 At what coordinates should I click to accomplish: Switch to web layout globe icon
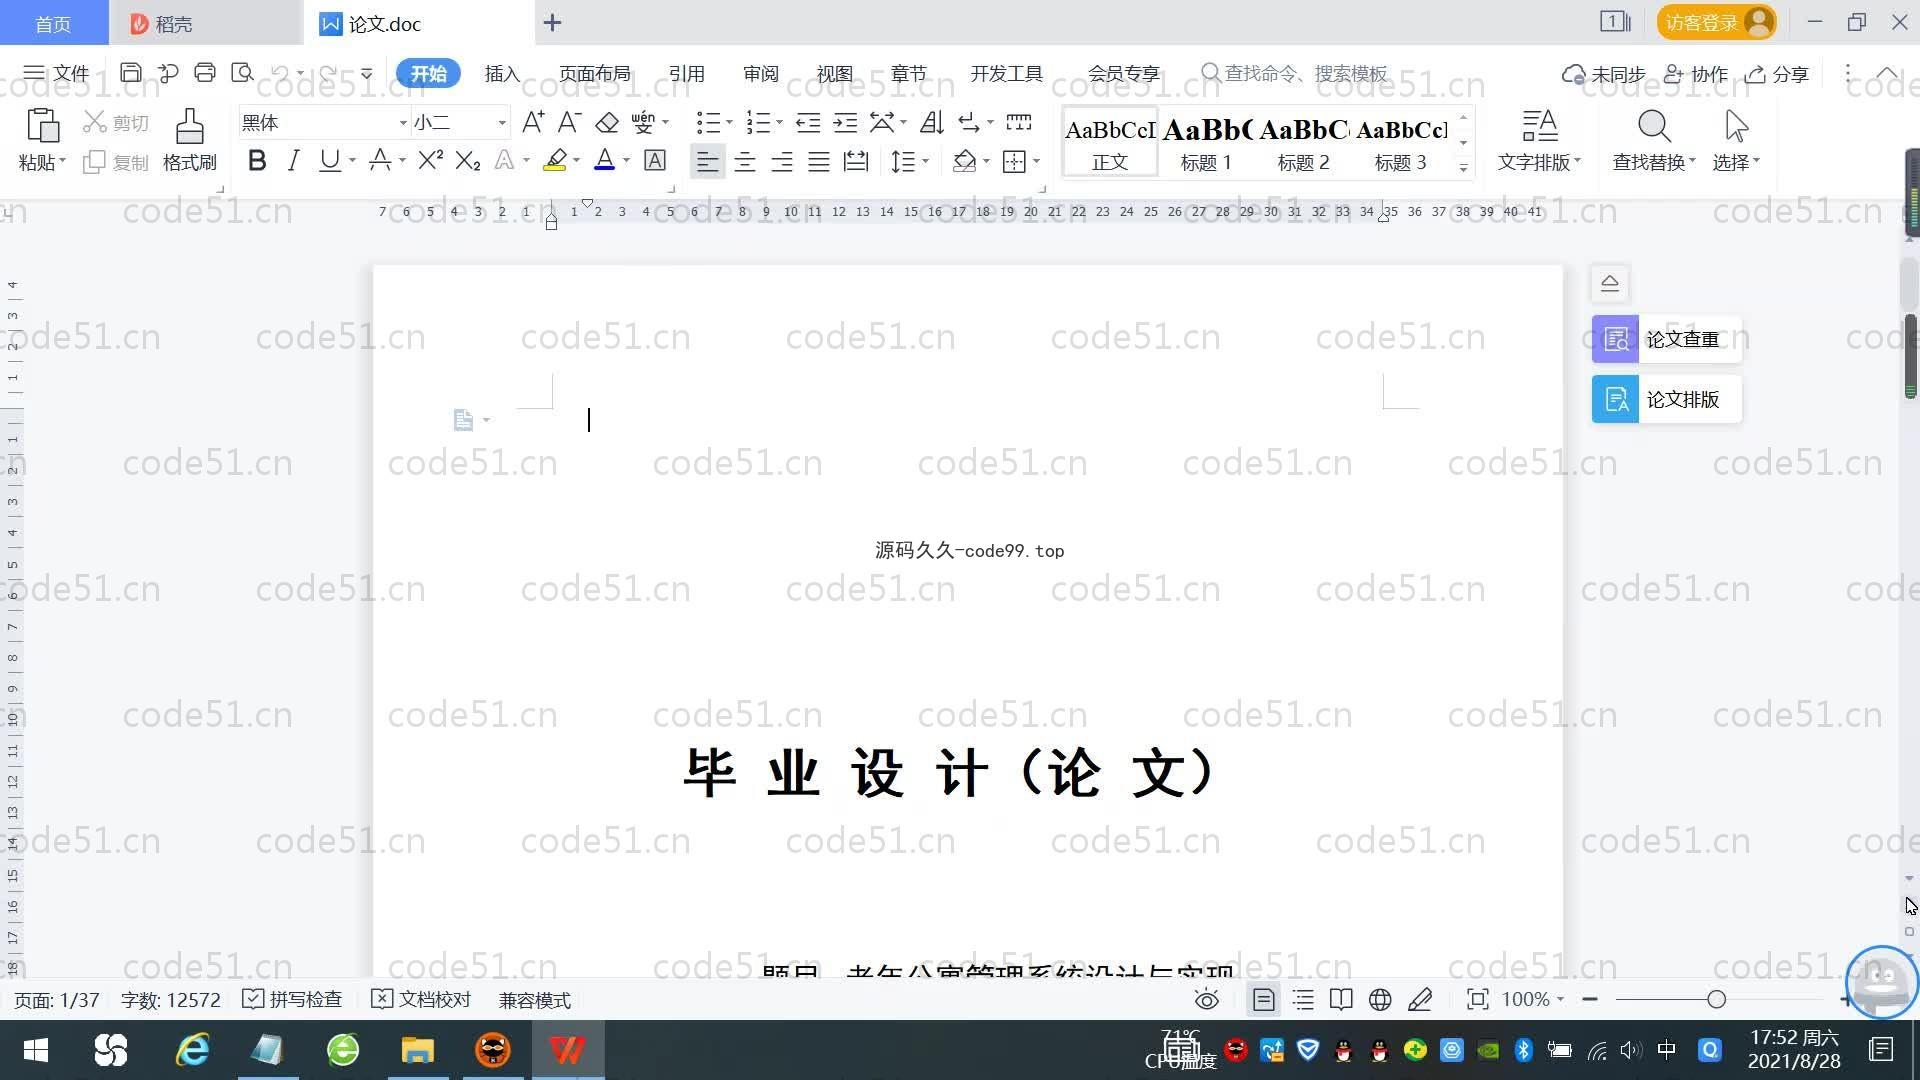1380,1000
